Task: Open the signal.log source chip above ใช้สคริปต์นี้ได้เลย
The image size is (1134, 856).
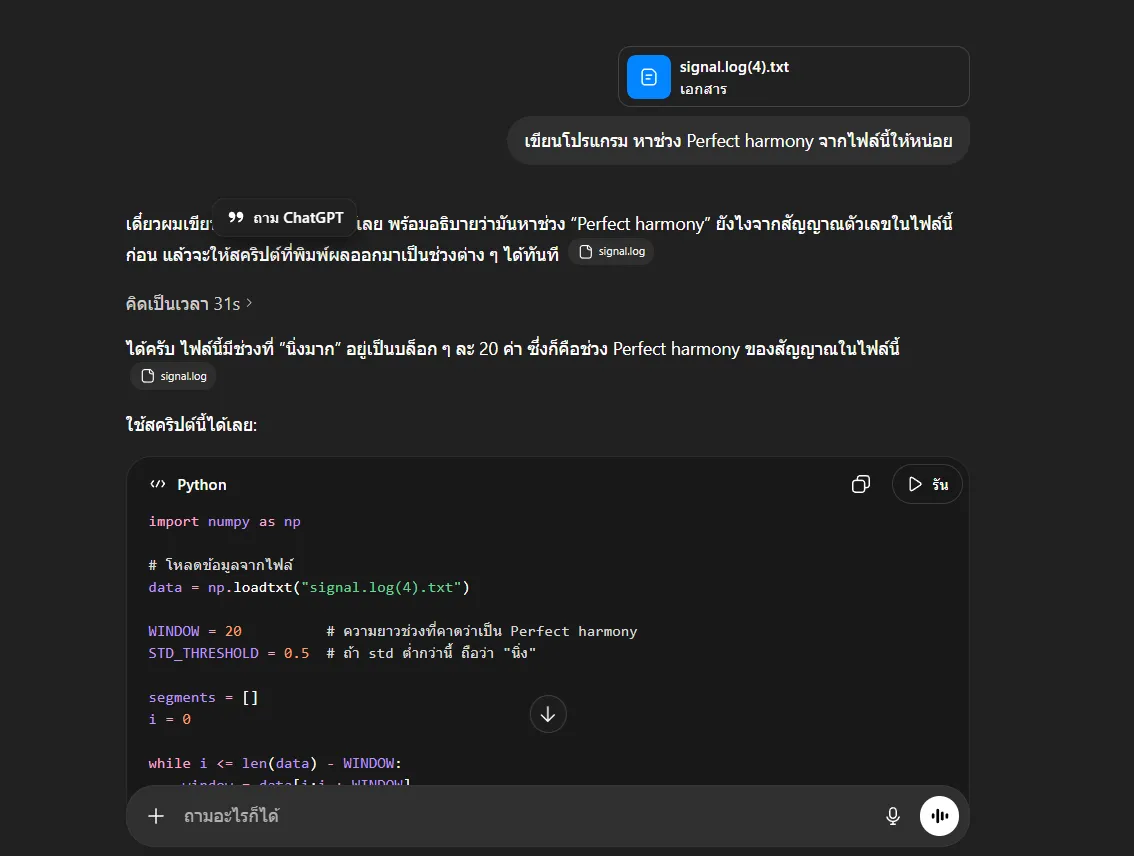Action: point(173,376)
